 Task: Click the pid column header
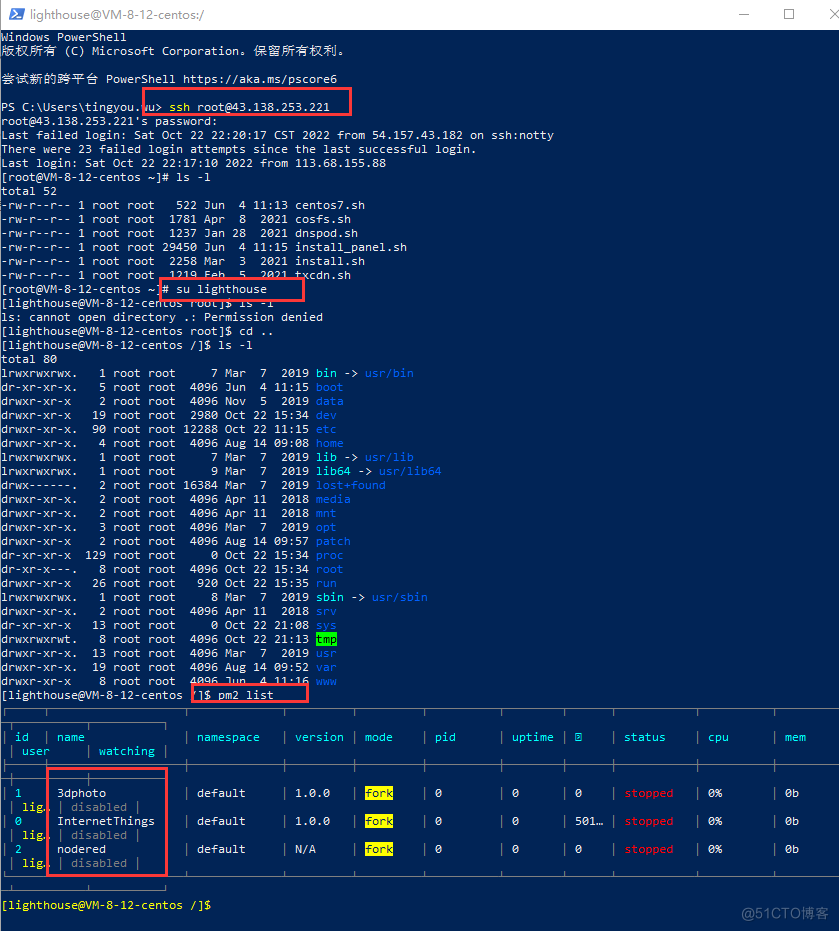pos(445,737)
